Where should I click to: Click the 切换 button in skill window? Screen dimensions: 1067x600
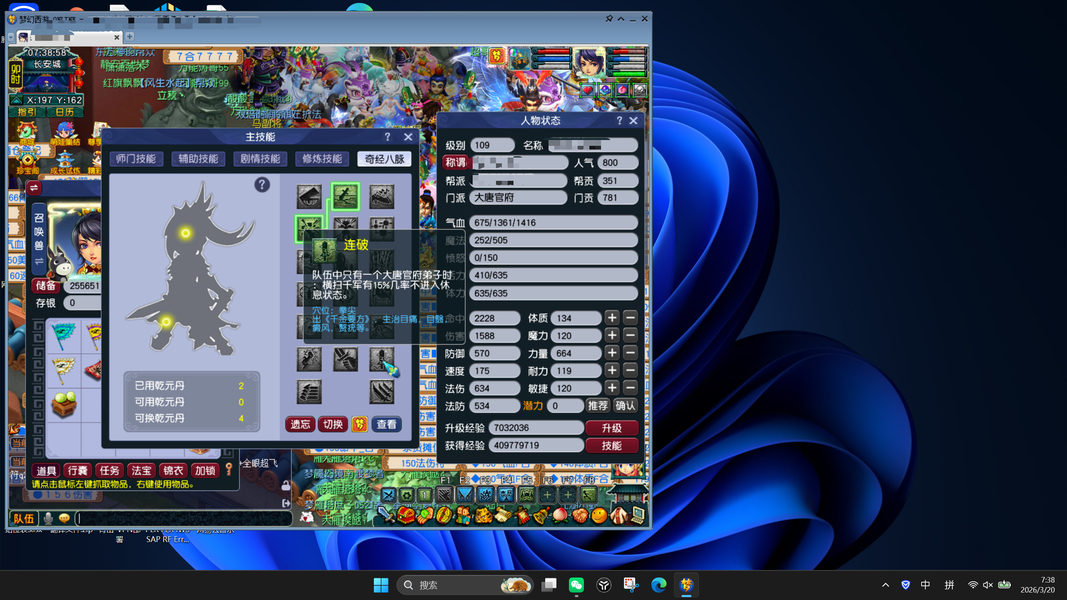(x=333, y=424)
